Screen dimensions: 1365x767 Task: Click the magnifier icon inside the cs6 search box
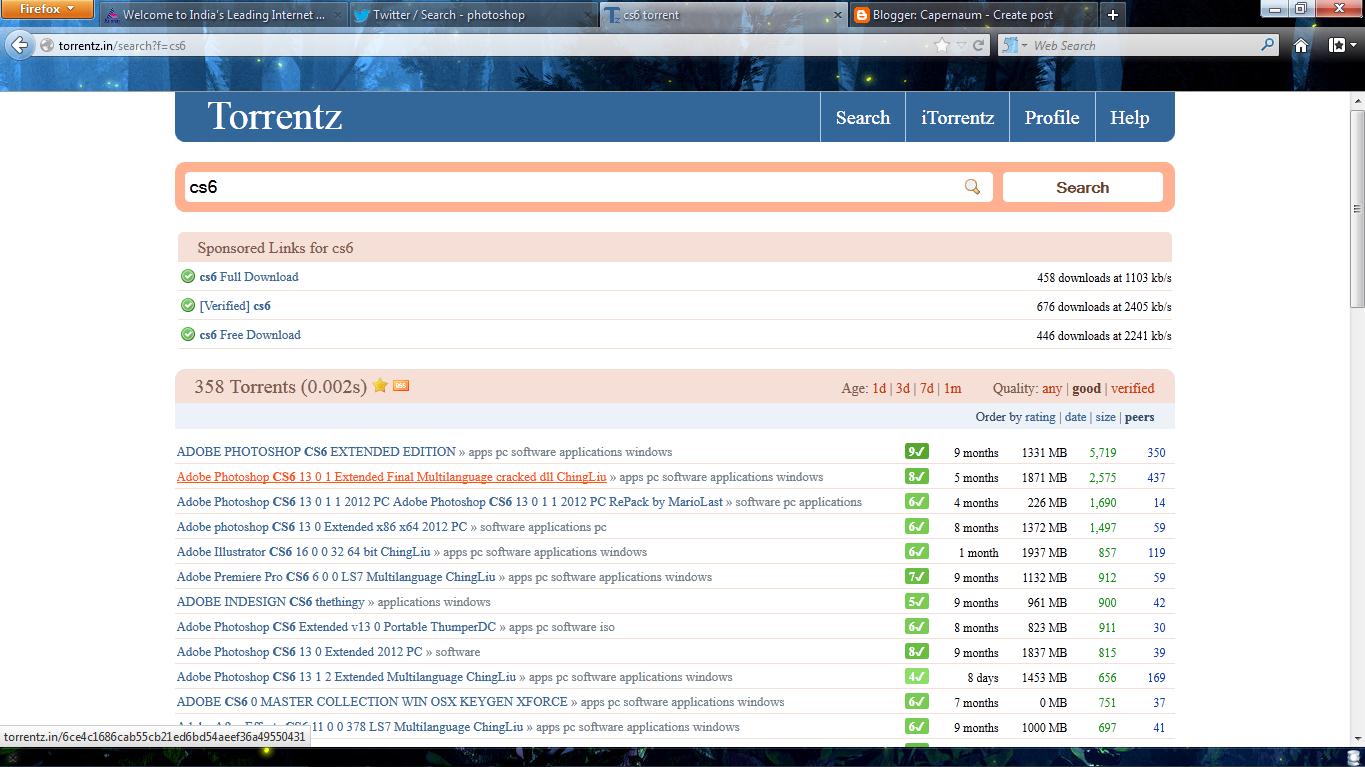972,187
